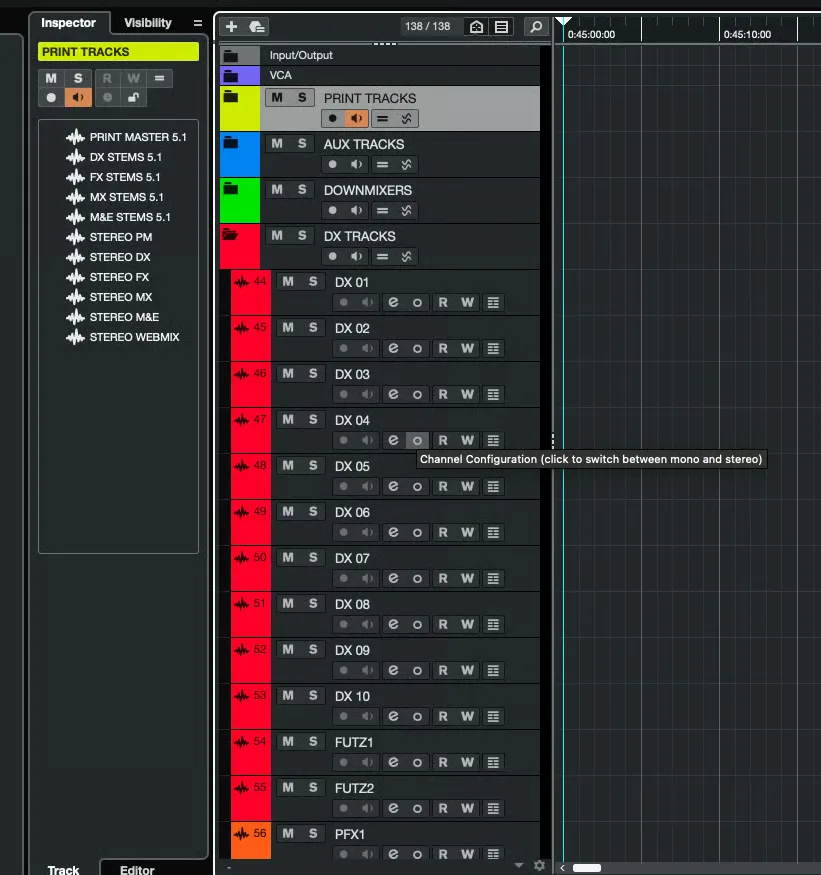Click the PRINT TRACKS name field in Inspector

(118, 52)
